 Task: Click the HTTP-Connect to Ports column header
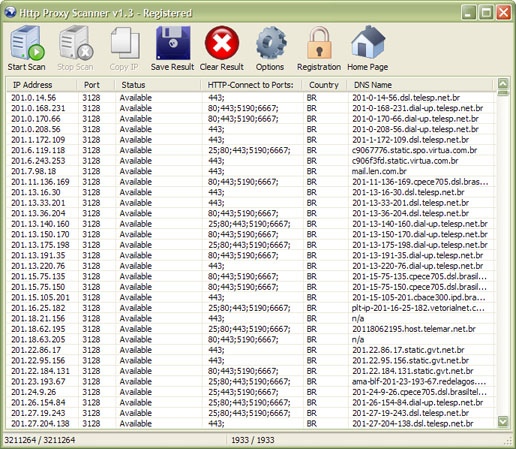[252, 85]
